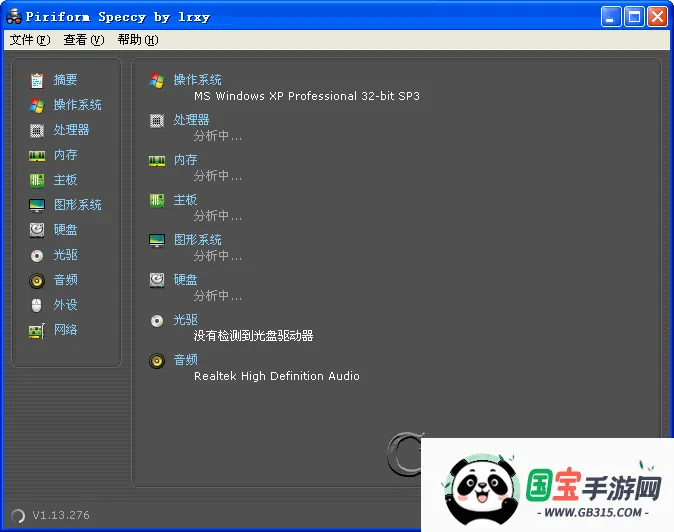The image size is (674, 532).
Task: Close the Speccy window
Action: pyautogui.click(x=657, y=17)
